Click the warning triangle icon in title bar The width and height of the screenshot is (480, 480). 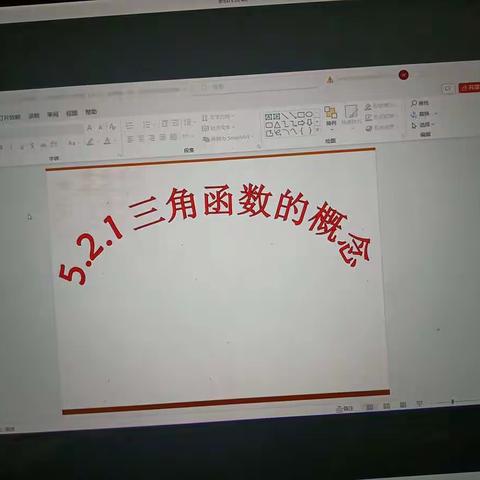pos(330,80)
